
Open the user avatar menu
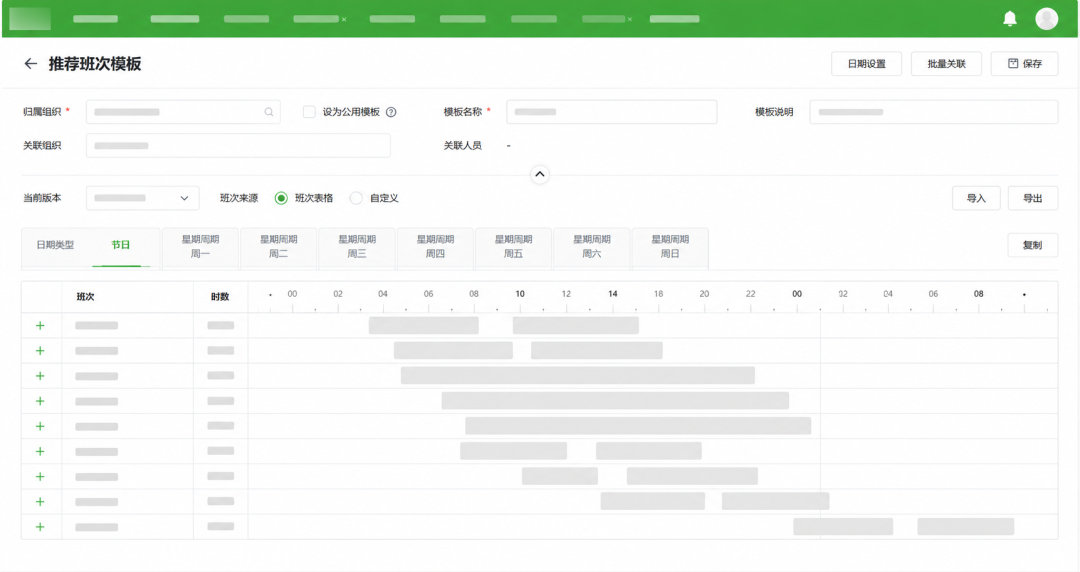1046,19
